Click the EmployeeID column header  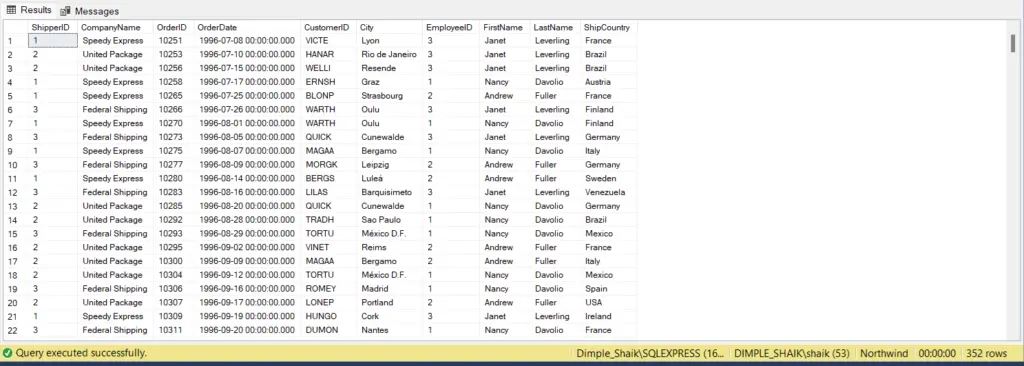tap(451, 27)
